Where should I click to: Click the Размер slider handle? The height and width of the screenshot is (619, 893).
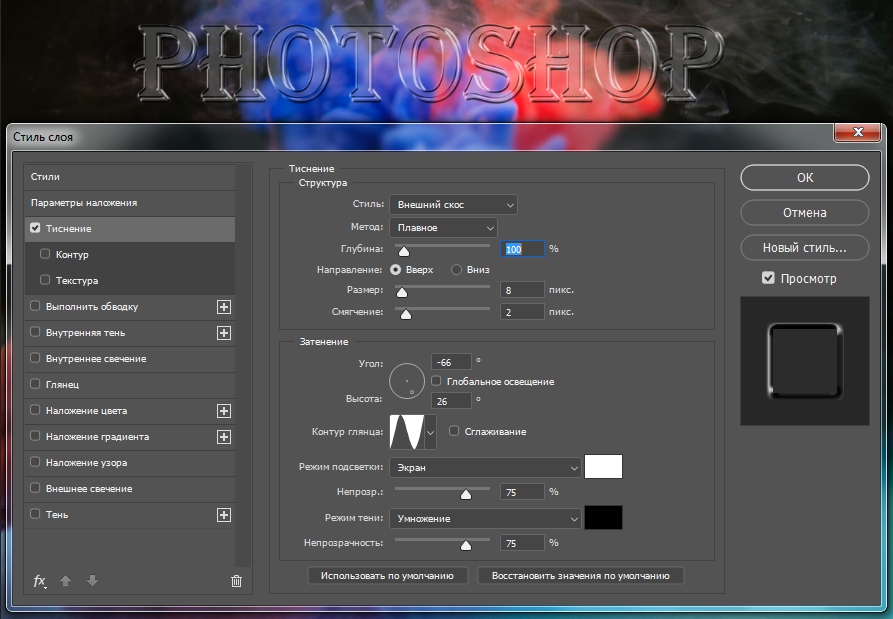pyautogui.click(x=402, y=292)
